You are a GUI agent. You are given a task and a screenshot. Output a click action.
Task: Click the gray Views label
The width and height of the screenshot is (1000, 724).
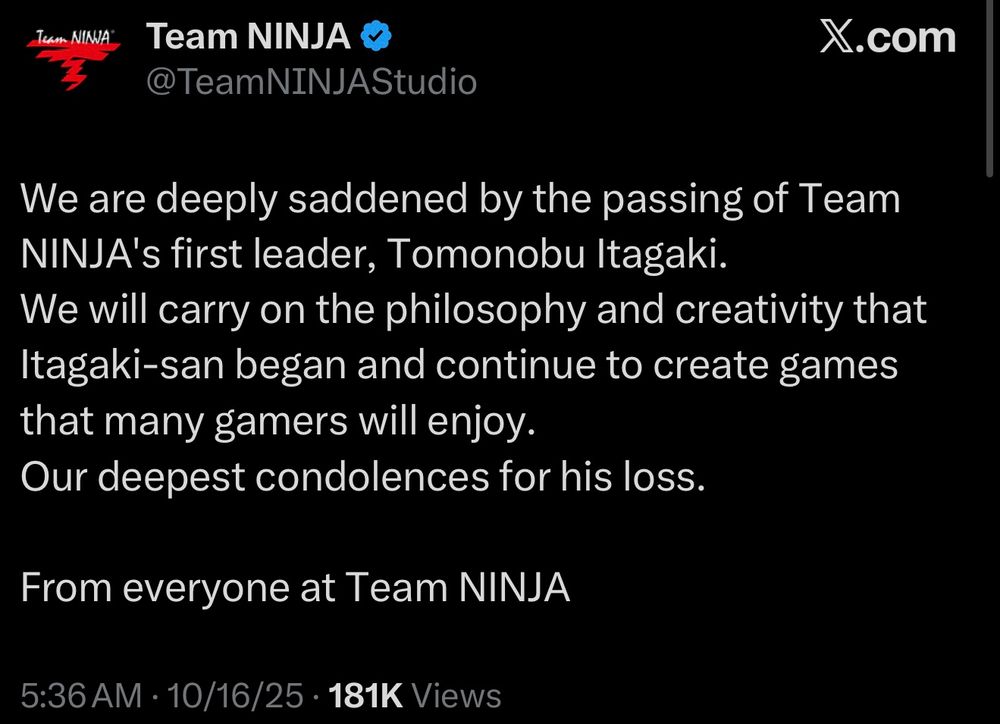coord(457,695)
